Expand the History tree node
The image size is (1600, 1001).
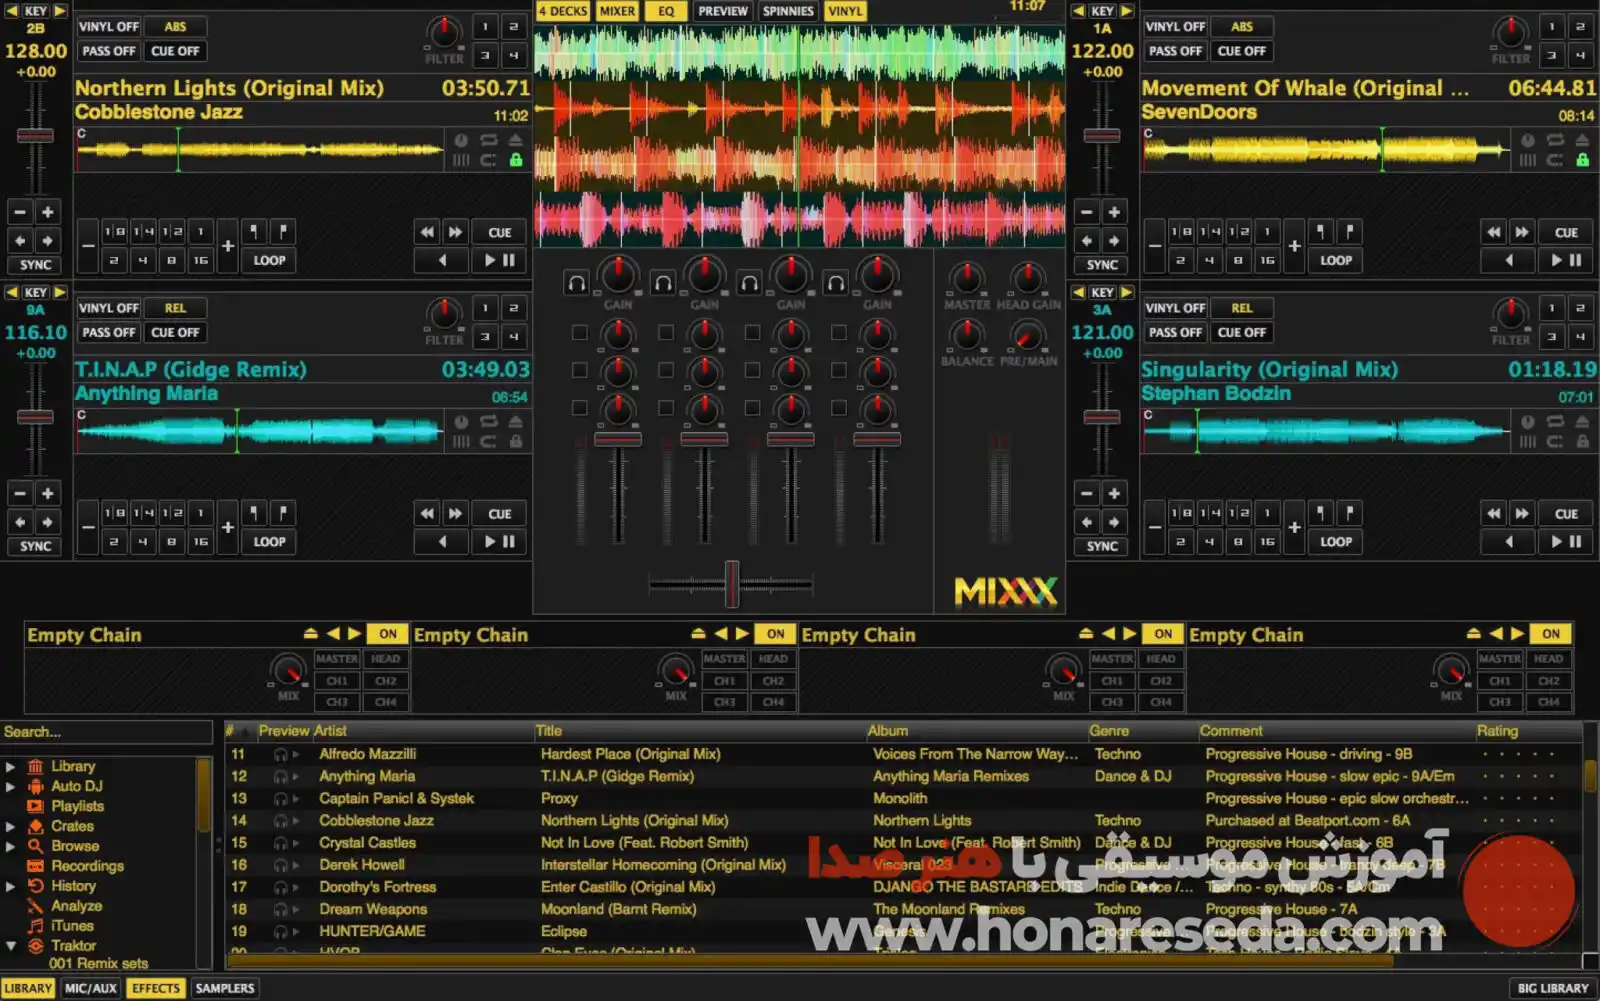[10, 886]
